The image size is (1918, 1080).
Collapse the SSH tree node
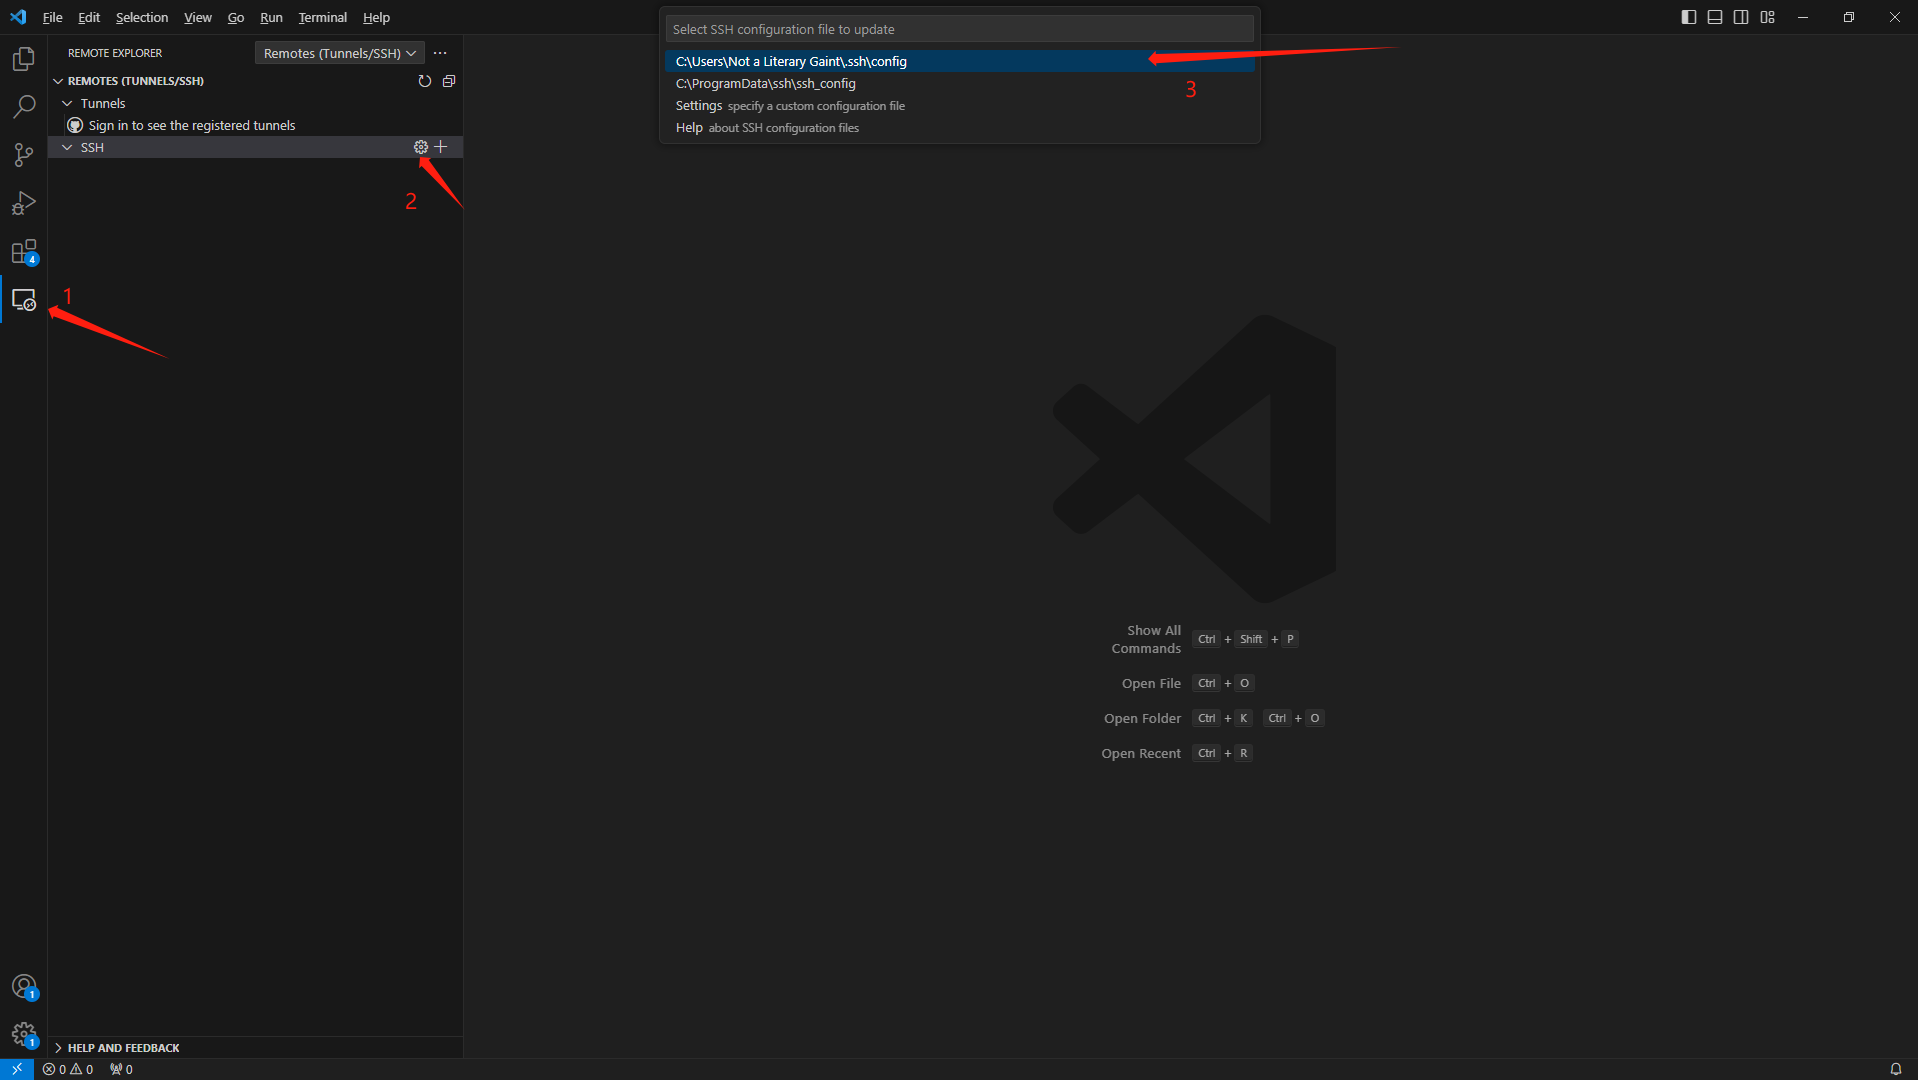pos(67,147)
